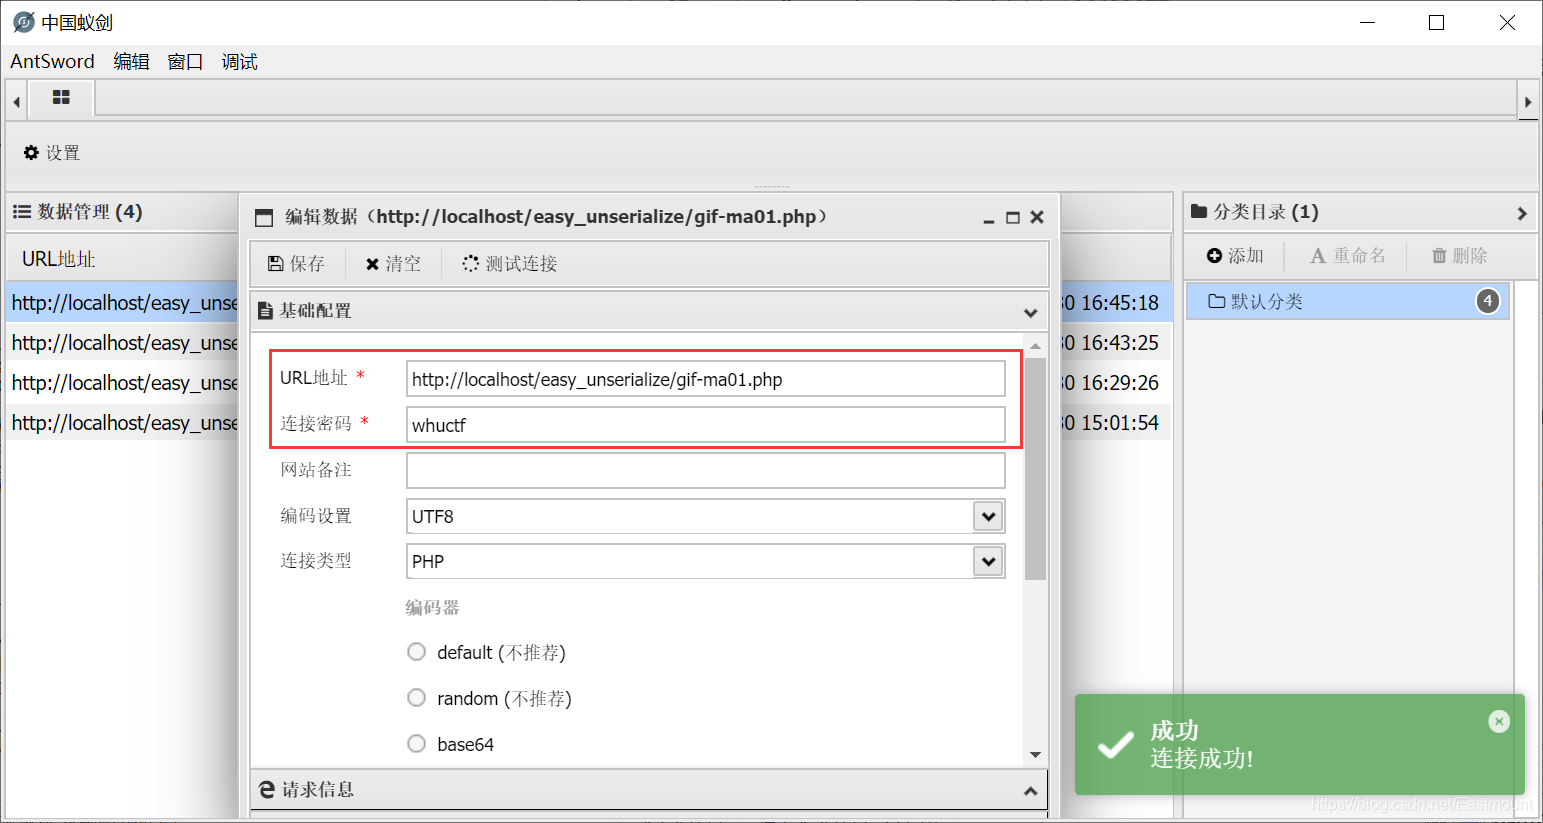Screen dimensions: 1543x823
Task: Click the 保存 save button
Action: point(296,264)
